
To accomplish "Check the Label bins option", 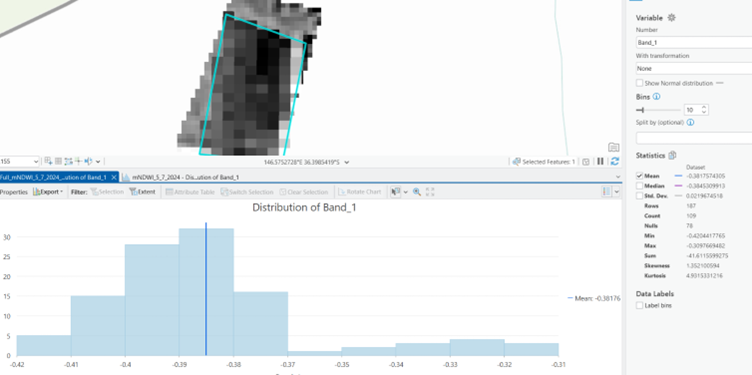I will pyautogui.click(x=639, y=305).
